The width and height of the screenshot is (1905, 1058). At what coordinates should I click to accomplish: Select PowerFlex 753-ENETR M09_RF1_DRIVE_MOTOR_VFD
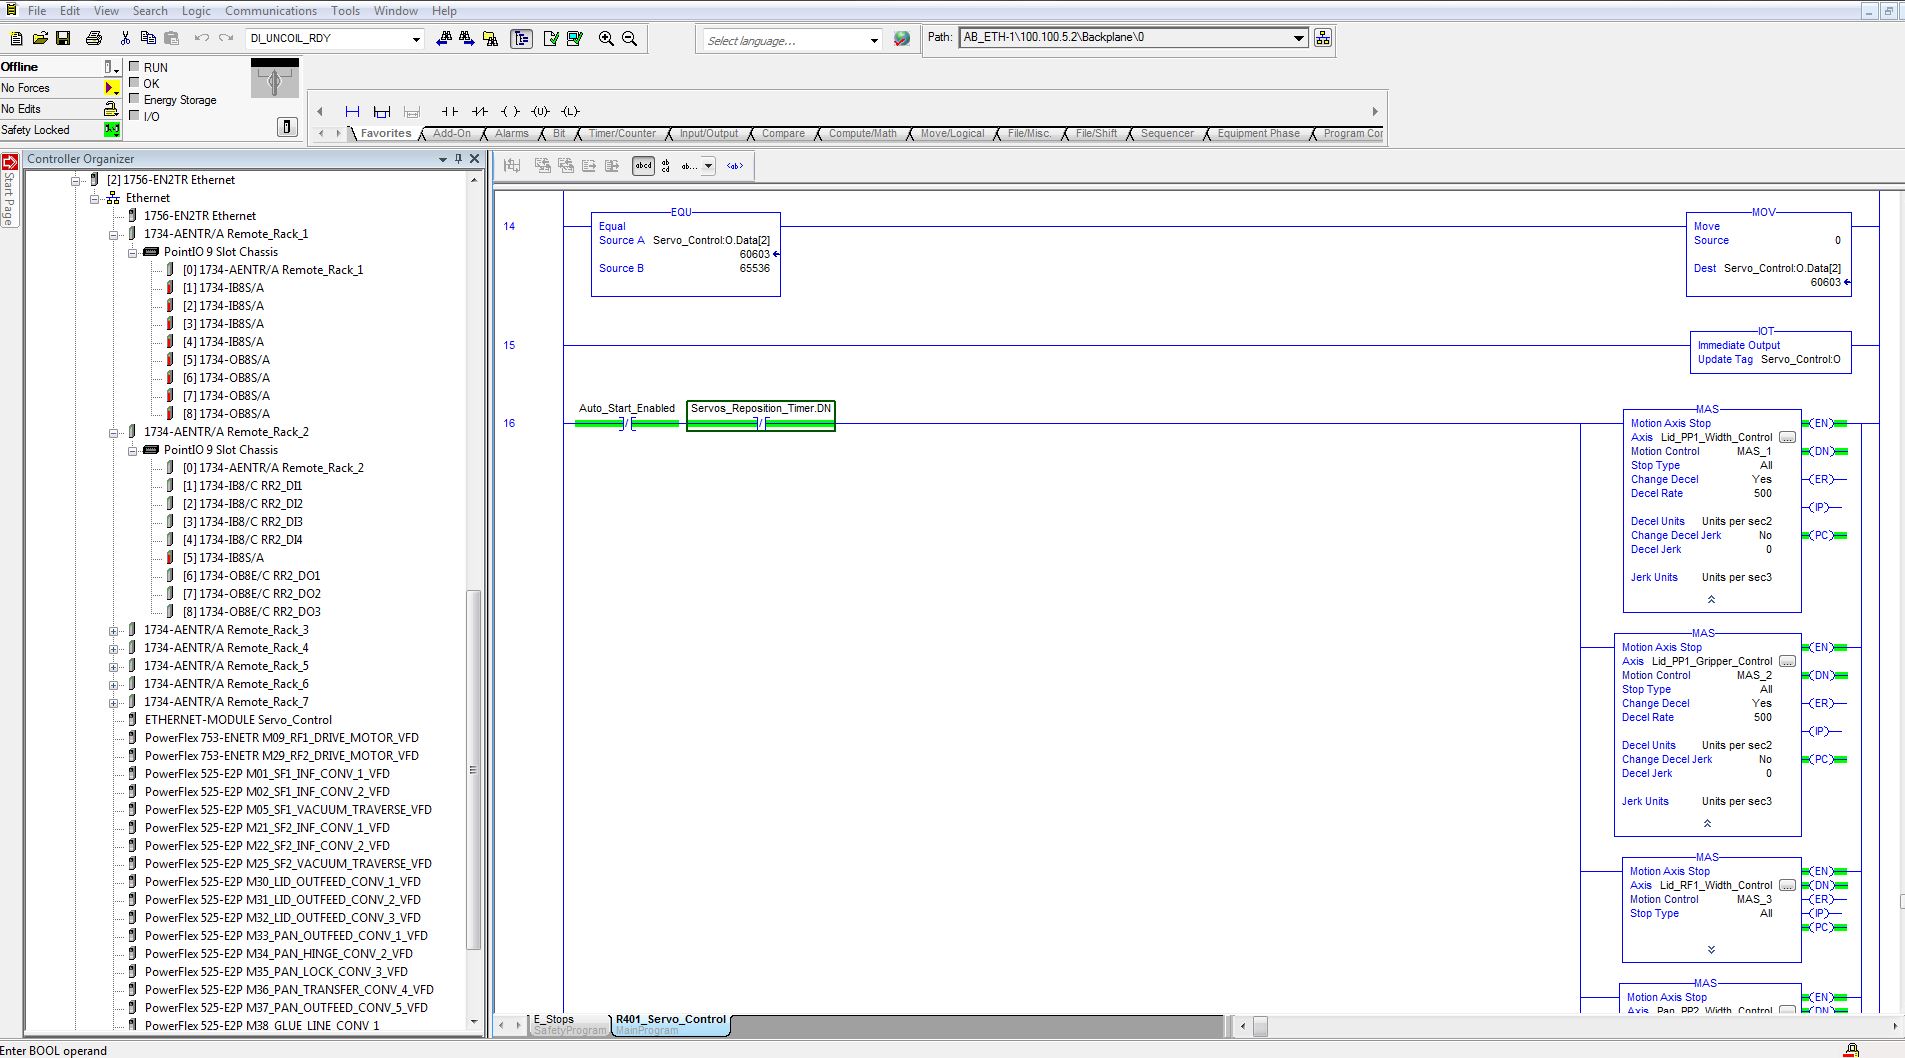click(x=282, y=738)
